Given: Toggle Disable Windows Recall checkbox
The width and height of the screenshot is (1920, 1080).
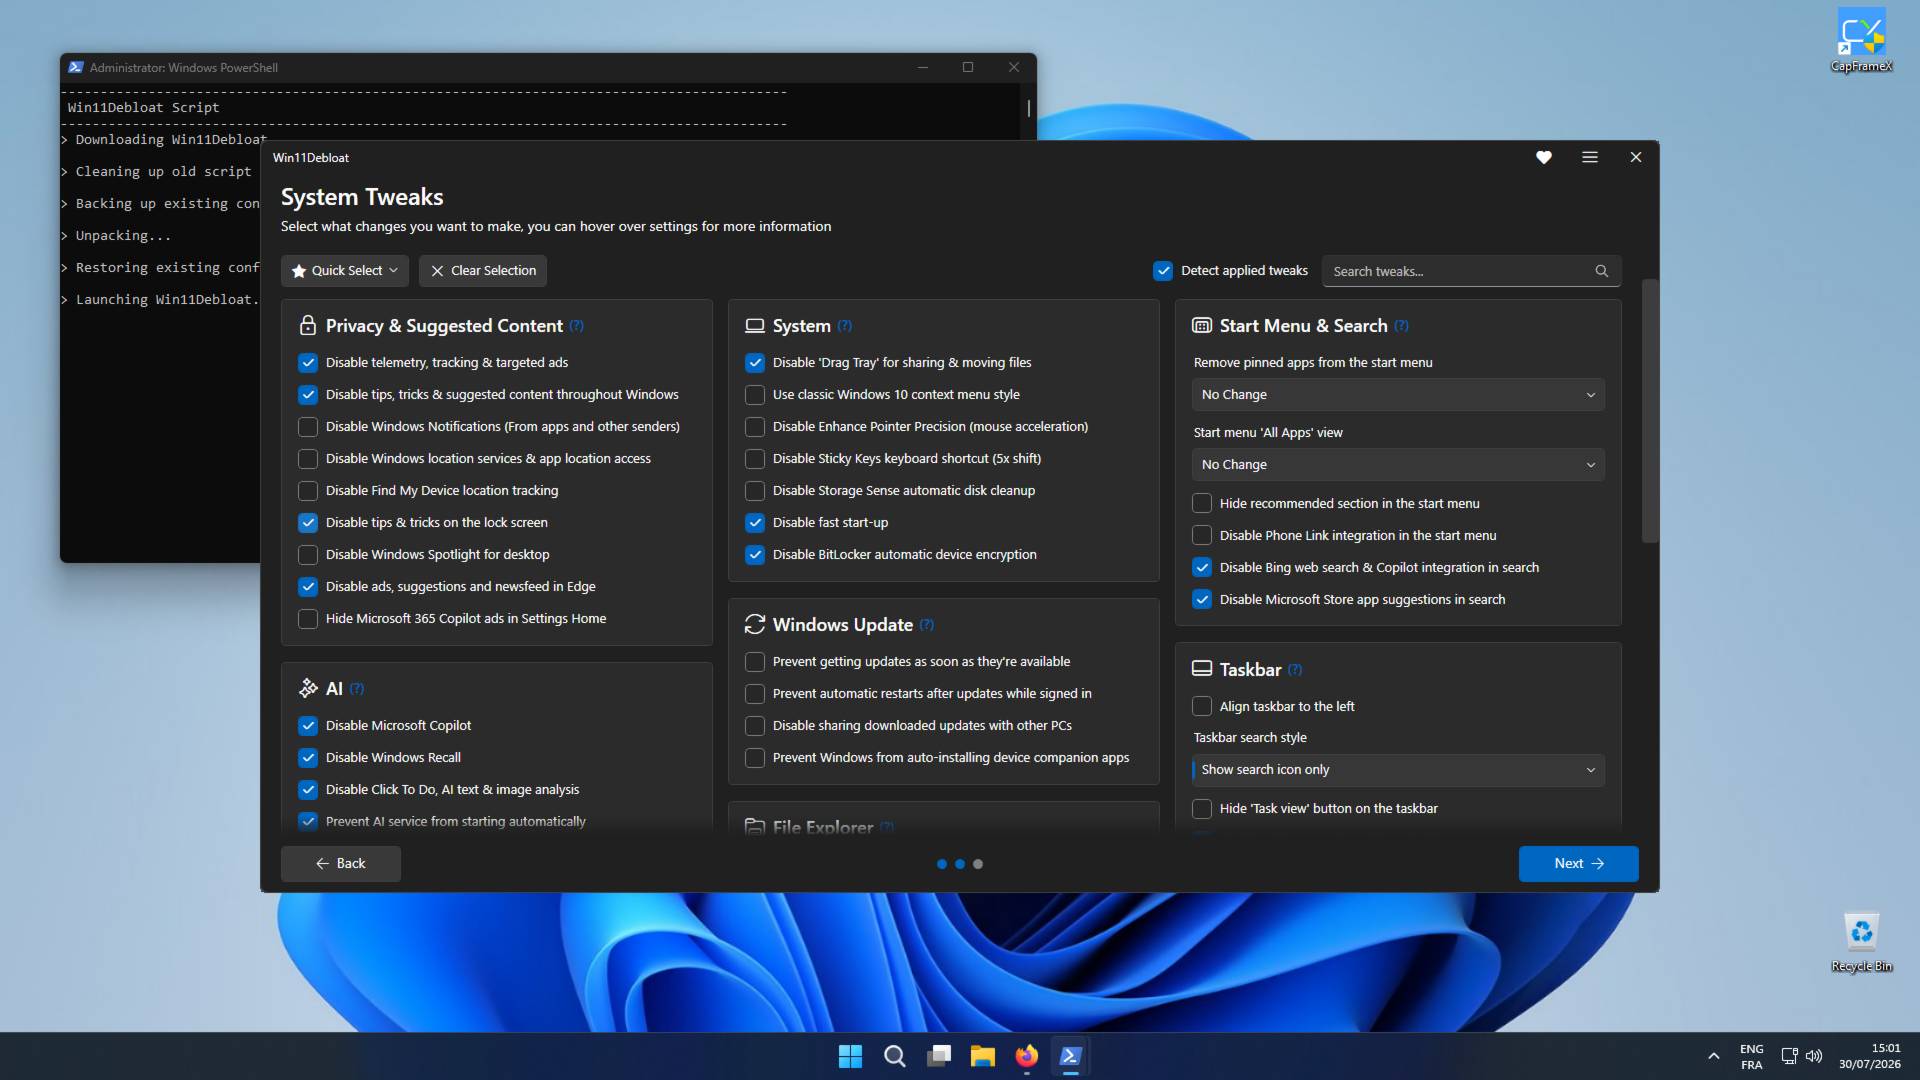Looking at the screenshot, I should point(308,758).
